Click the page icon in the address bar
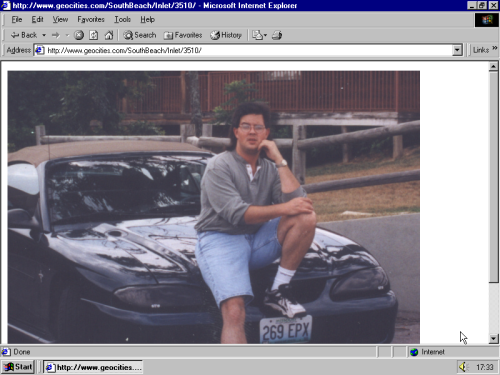500x375 pixels. point(40,50)
